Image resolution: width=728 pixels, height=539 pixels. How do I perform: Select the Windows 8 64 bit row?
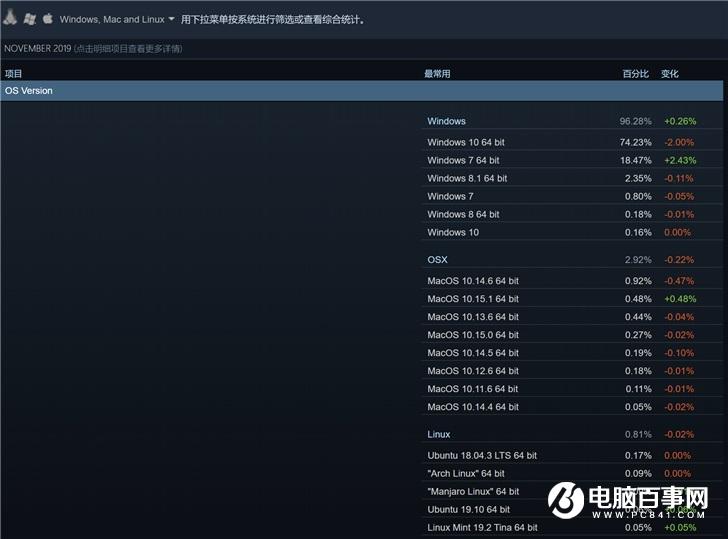click(572, 214)
